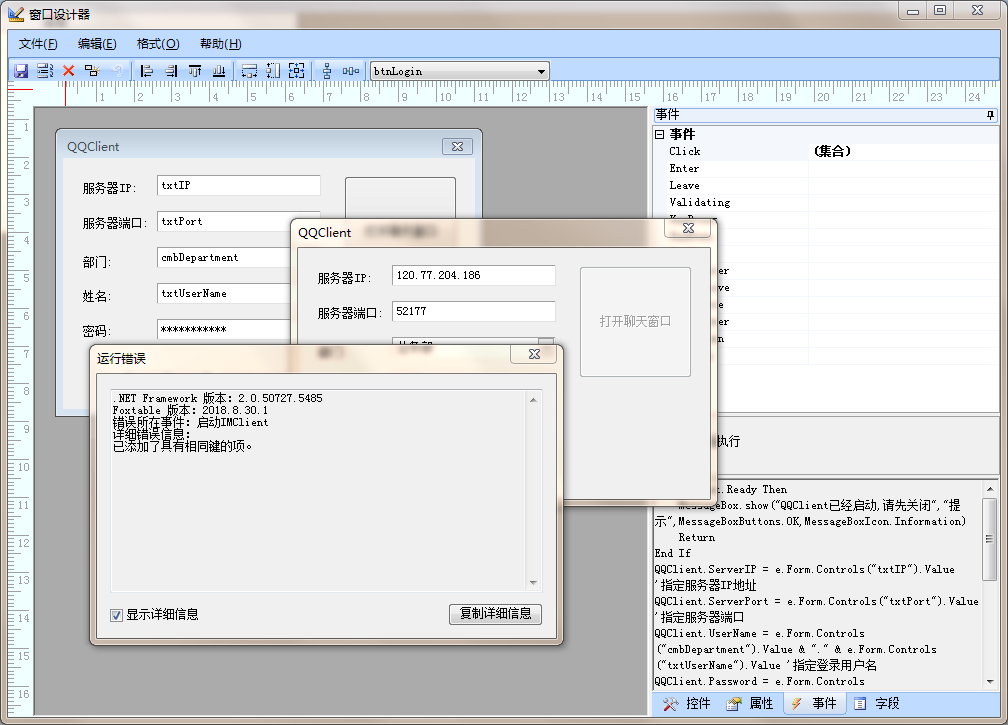Equalize vertical spacing between controls
1008x725 pixels.
pos(327,71)
